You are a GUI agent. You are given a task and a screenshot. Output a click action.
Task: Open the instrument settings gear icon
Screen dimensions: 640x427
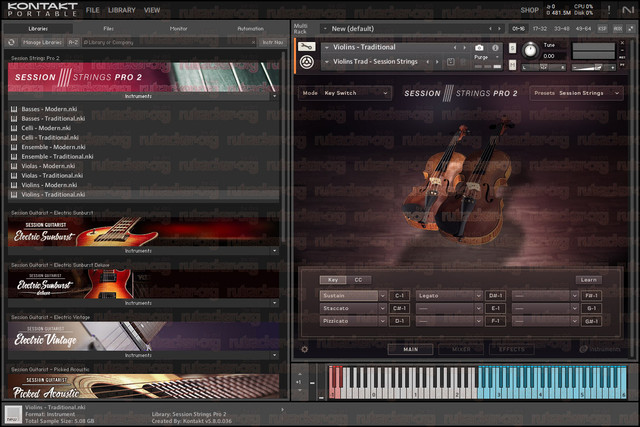tap(304, 349)
